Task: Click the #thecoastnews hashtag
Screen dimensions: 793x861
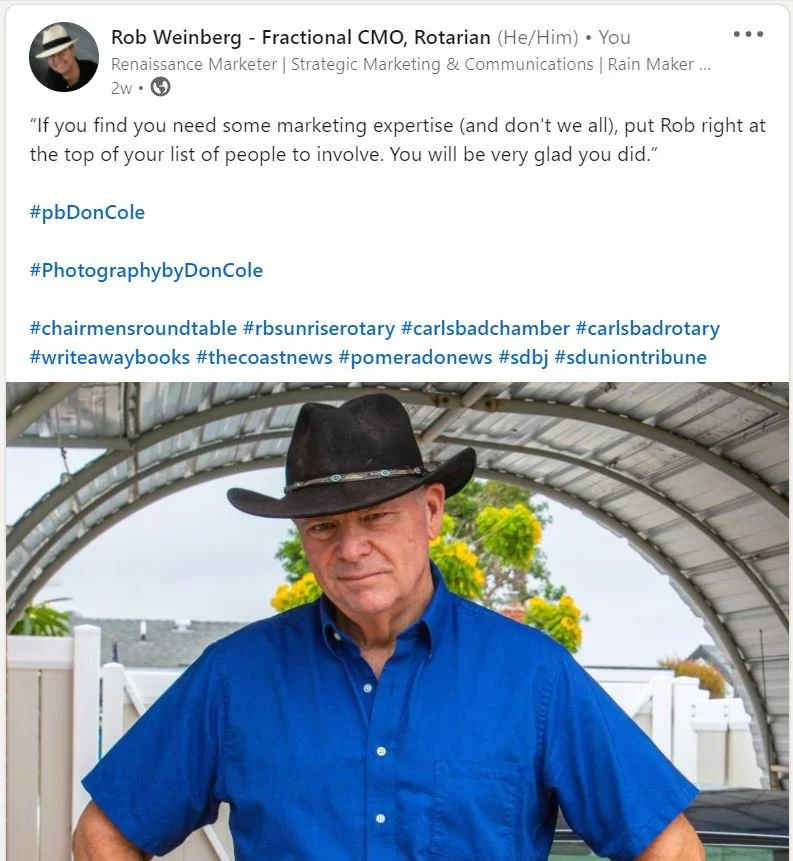Action: point(264,357)
